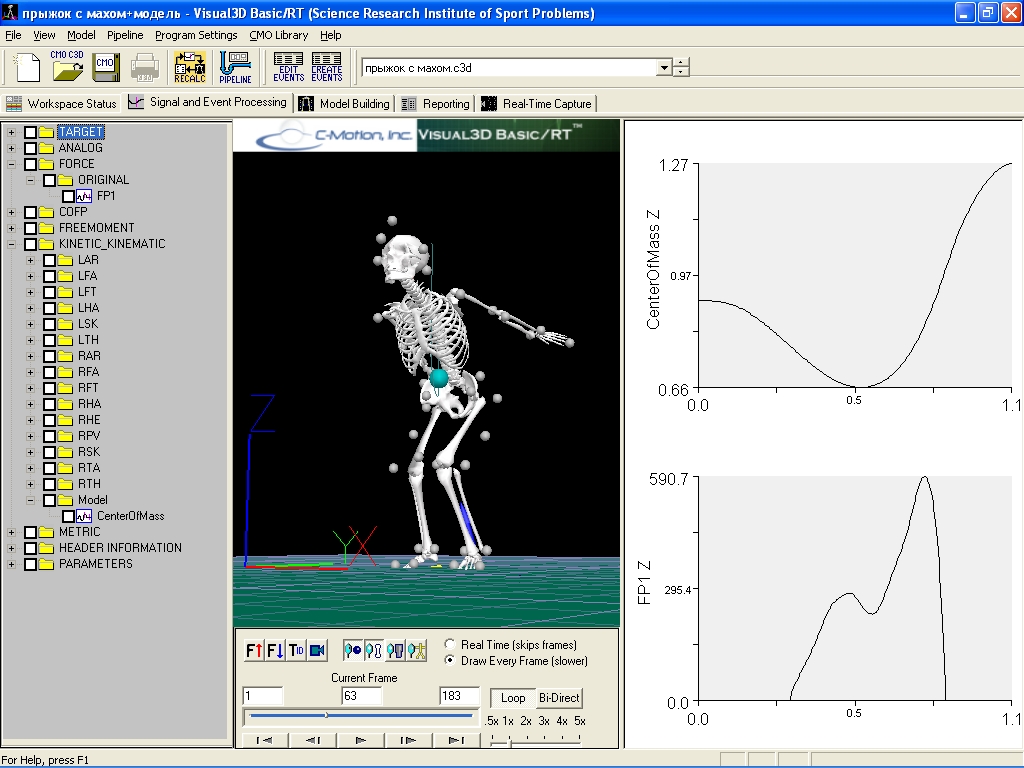Screen dimensions: 1024x768
Task: Open the Pipeline menu
Action: pos(125,35)
